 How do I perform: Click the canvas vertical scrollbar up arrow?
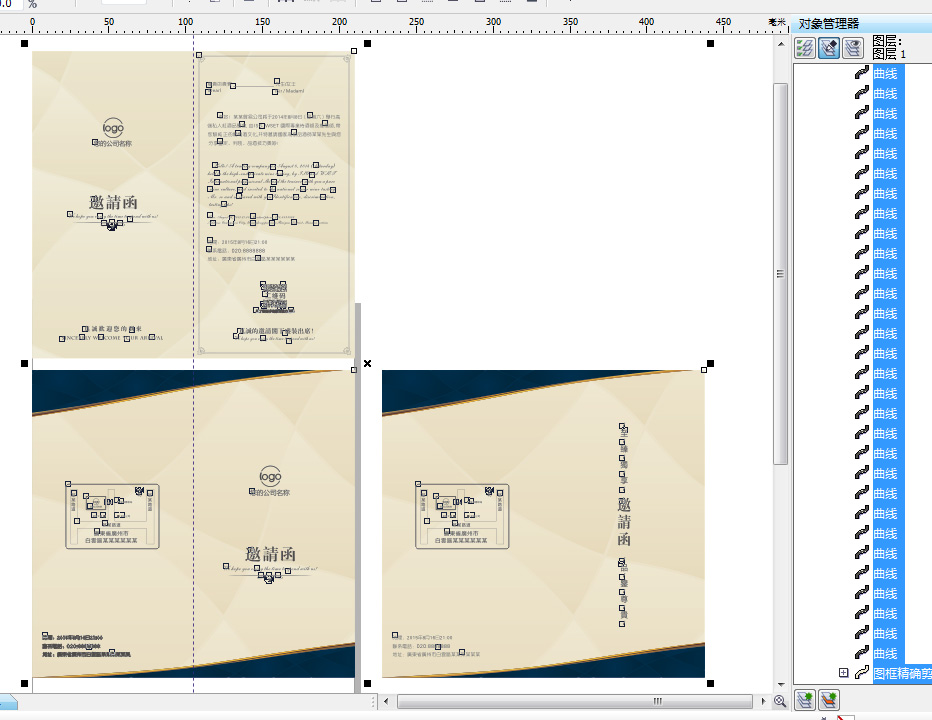click(780, 44)
